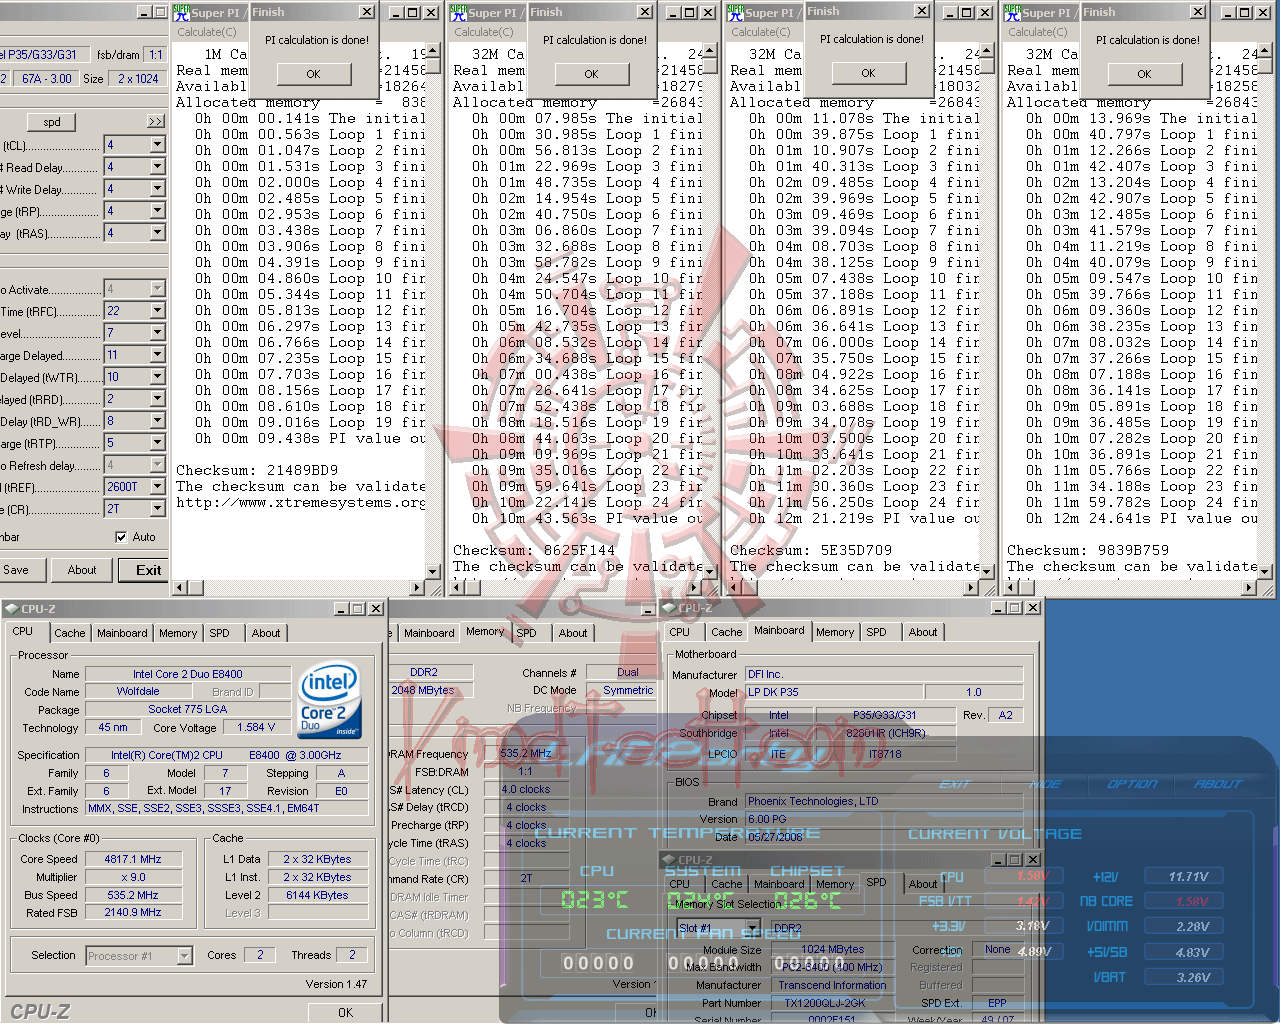
Task: Open the tRFC dropdown showing 22
Action: tap(157, 311)
